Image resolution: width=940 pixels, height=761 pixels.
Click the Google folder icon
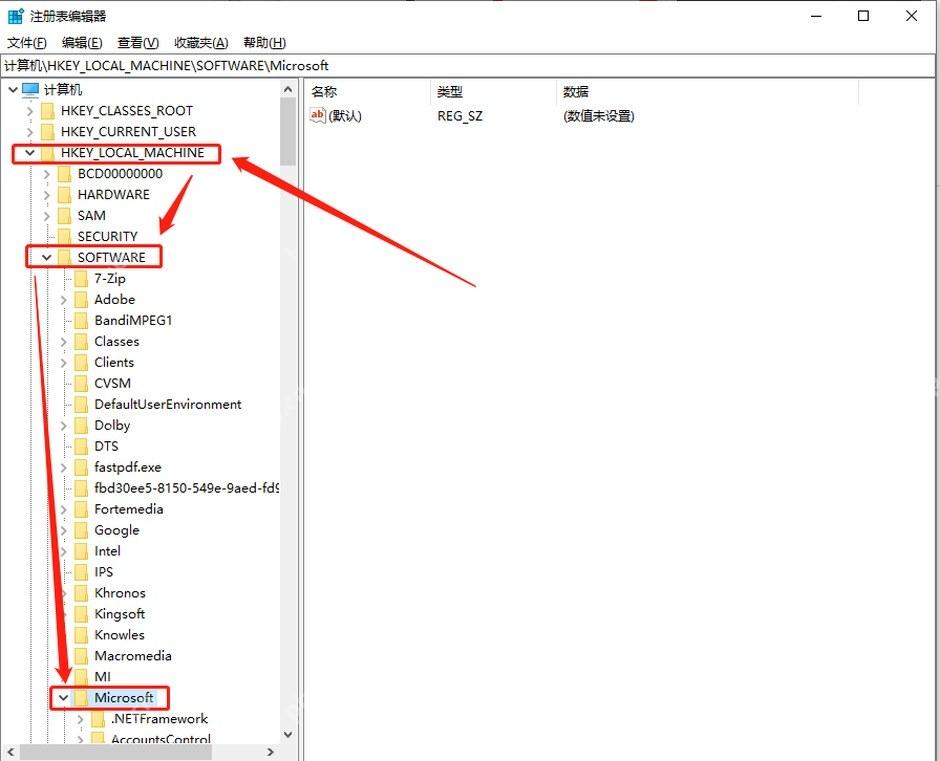click(x=81, y=530)
